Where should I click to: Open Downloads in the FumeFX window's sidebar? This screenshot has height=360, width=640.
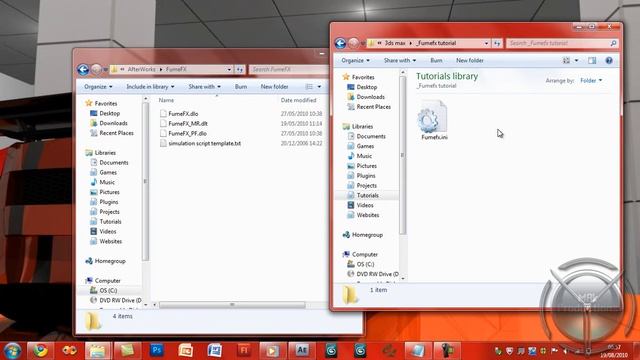pos(109,123)
